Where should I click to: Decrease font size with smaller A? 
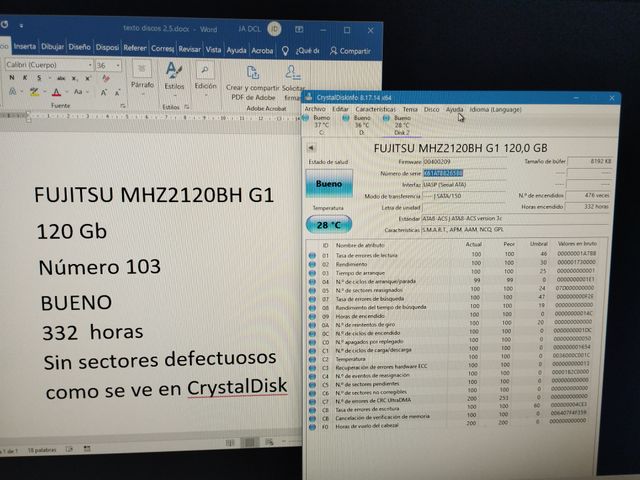coord(117,93)
